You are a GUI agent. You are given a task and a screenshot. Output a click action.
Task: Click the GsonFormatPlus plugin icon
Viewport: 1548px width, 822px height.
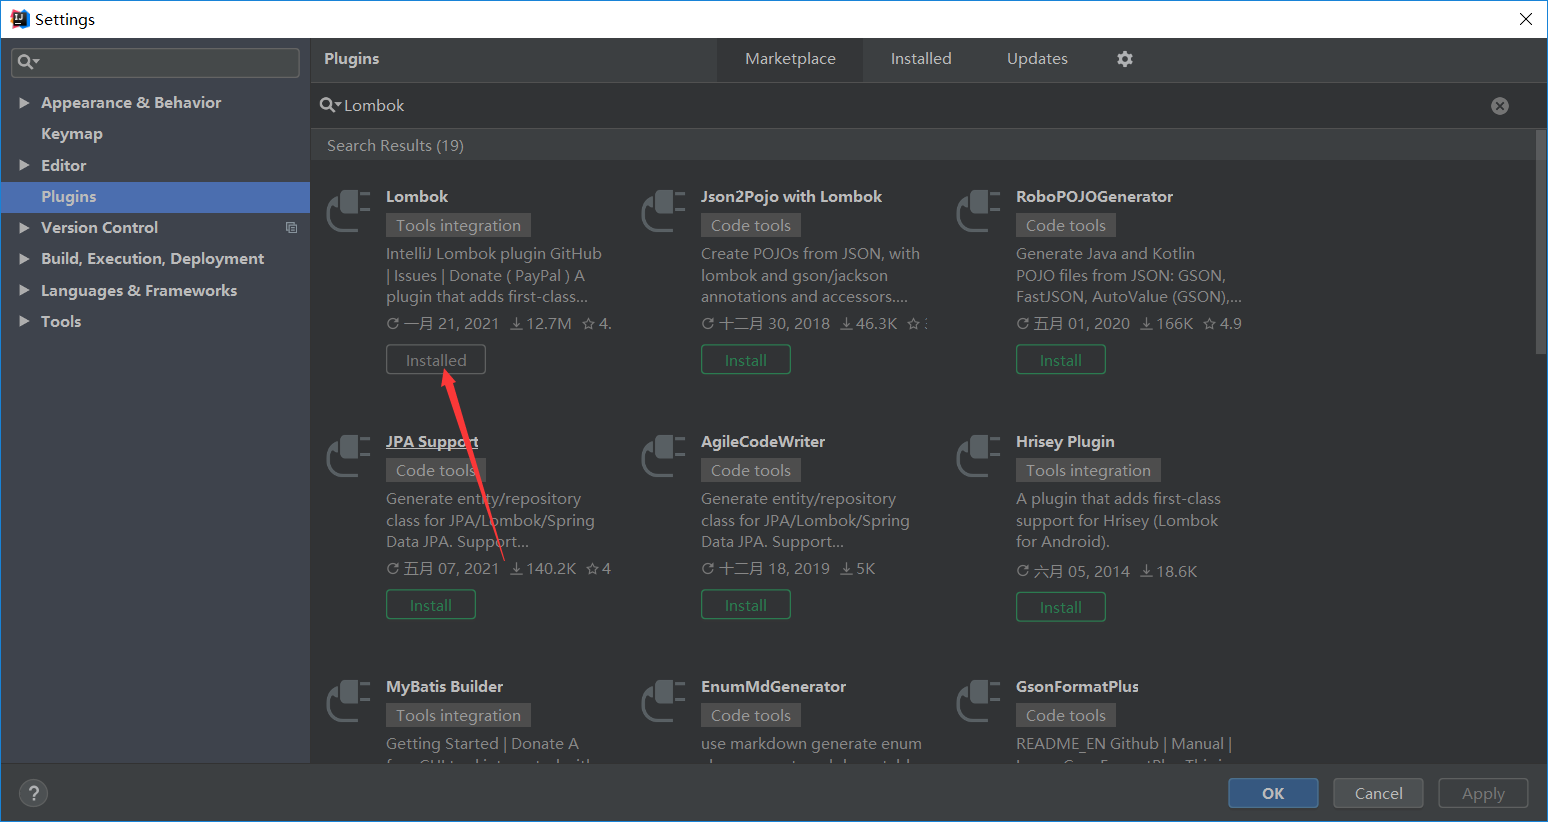tap(979, 700)
